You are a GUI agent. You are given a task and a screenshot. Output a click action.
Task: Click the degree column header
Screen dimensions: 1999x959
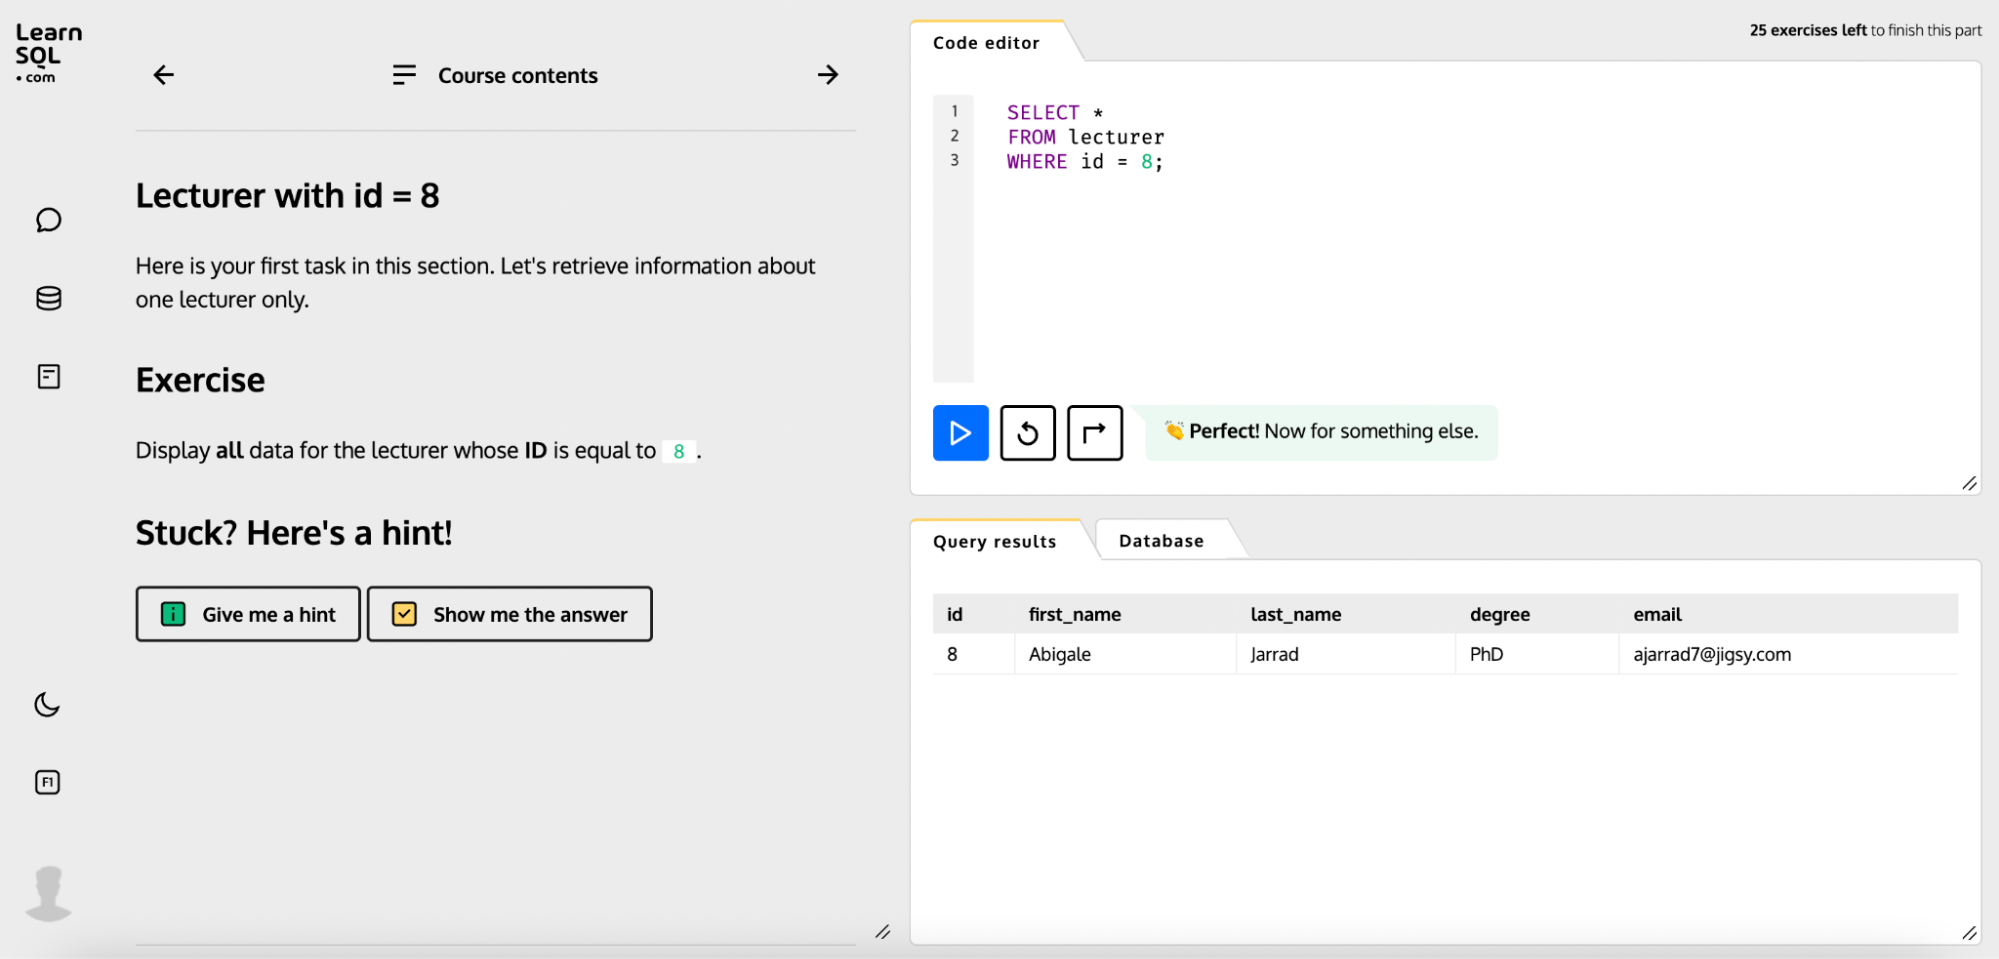[1499, 614]
